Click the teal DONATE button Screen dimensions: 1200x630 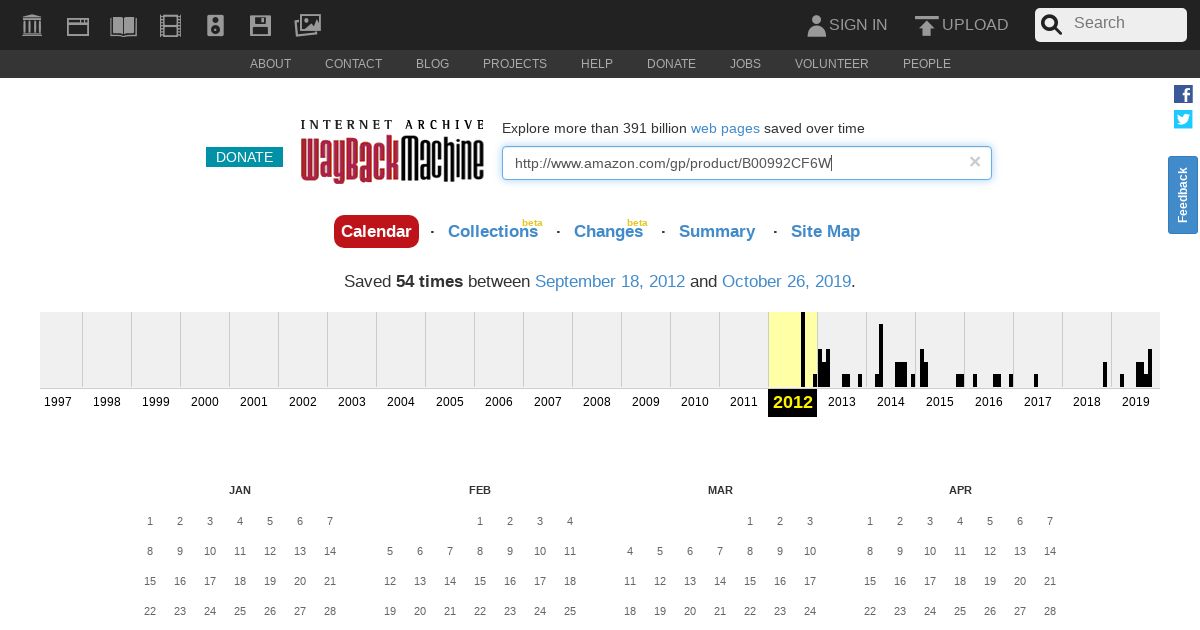[244, 157]
